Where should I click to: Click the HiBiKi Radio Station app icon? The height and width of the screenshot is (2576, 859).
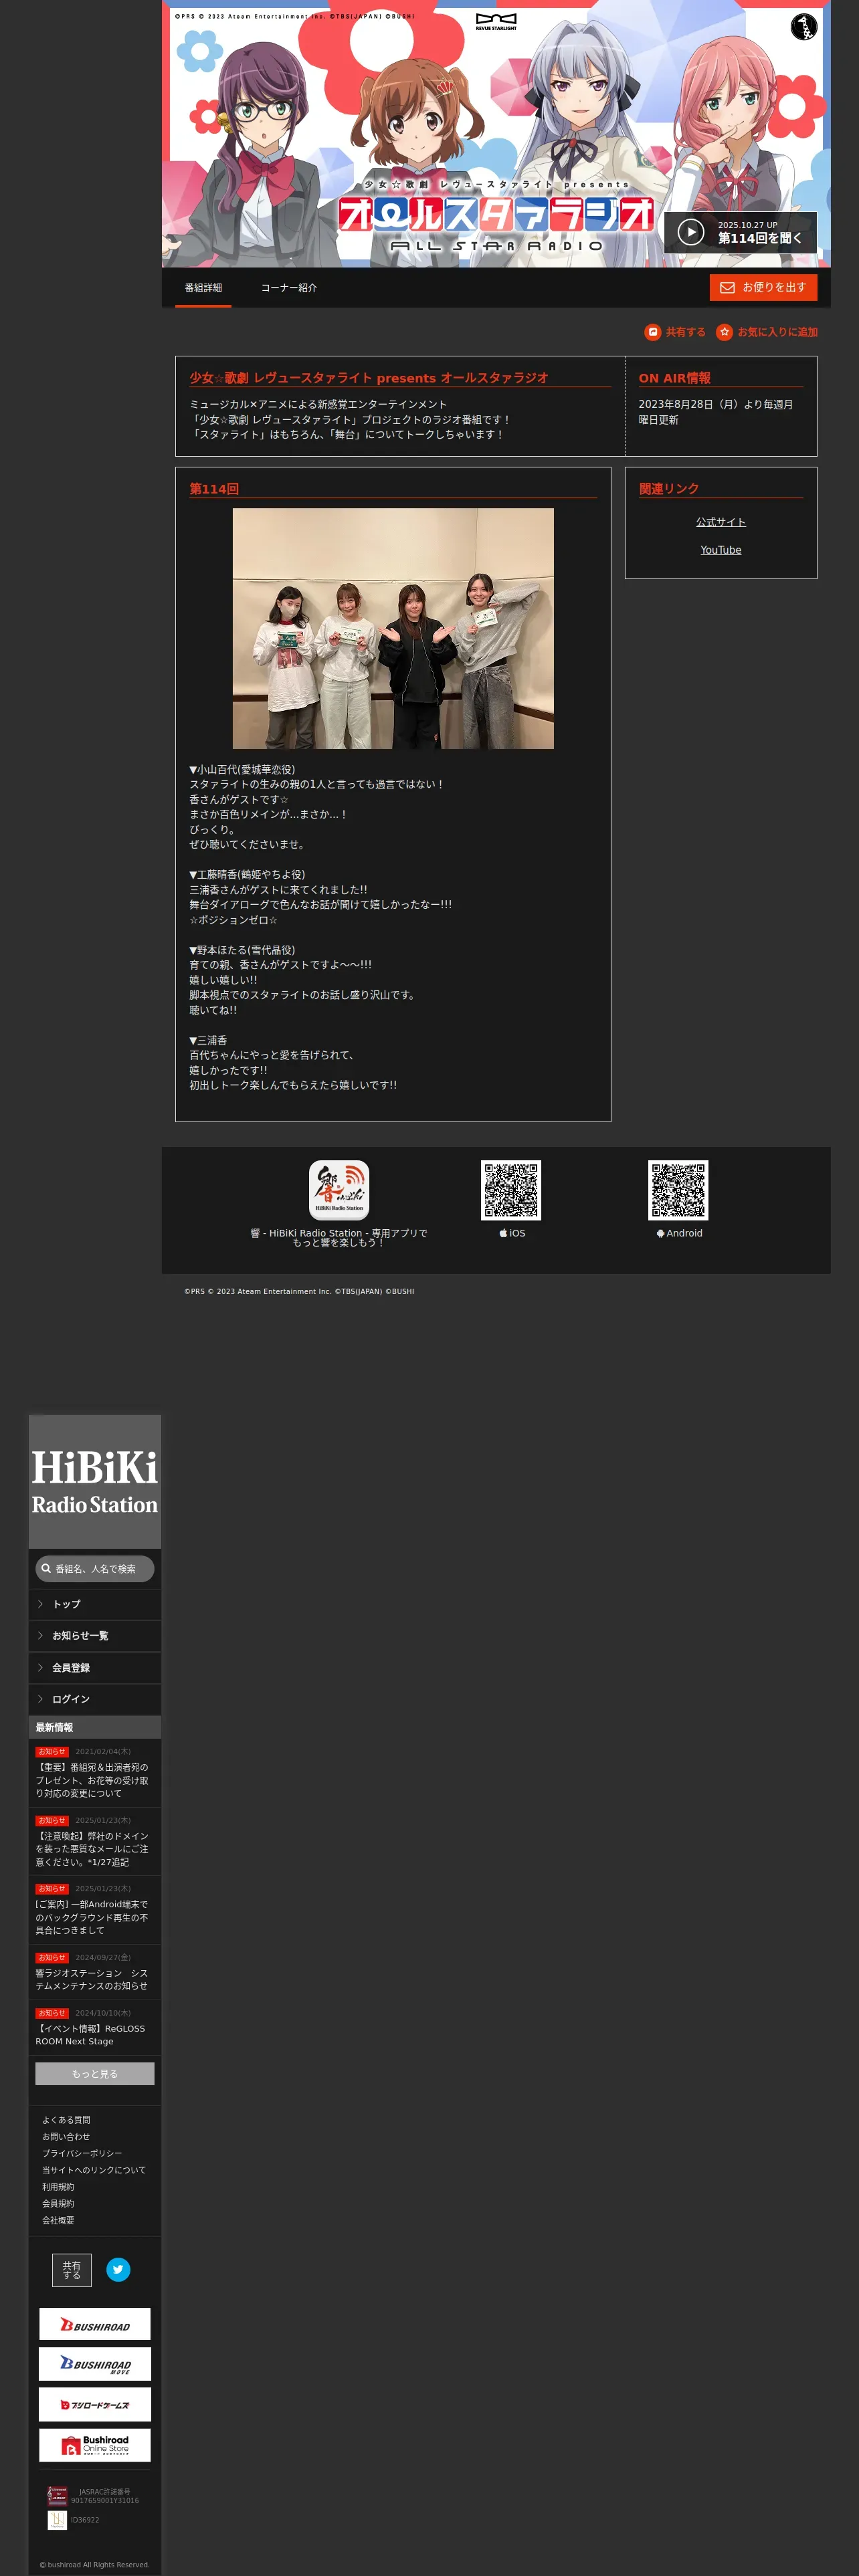click(339, 1190)
